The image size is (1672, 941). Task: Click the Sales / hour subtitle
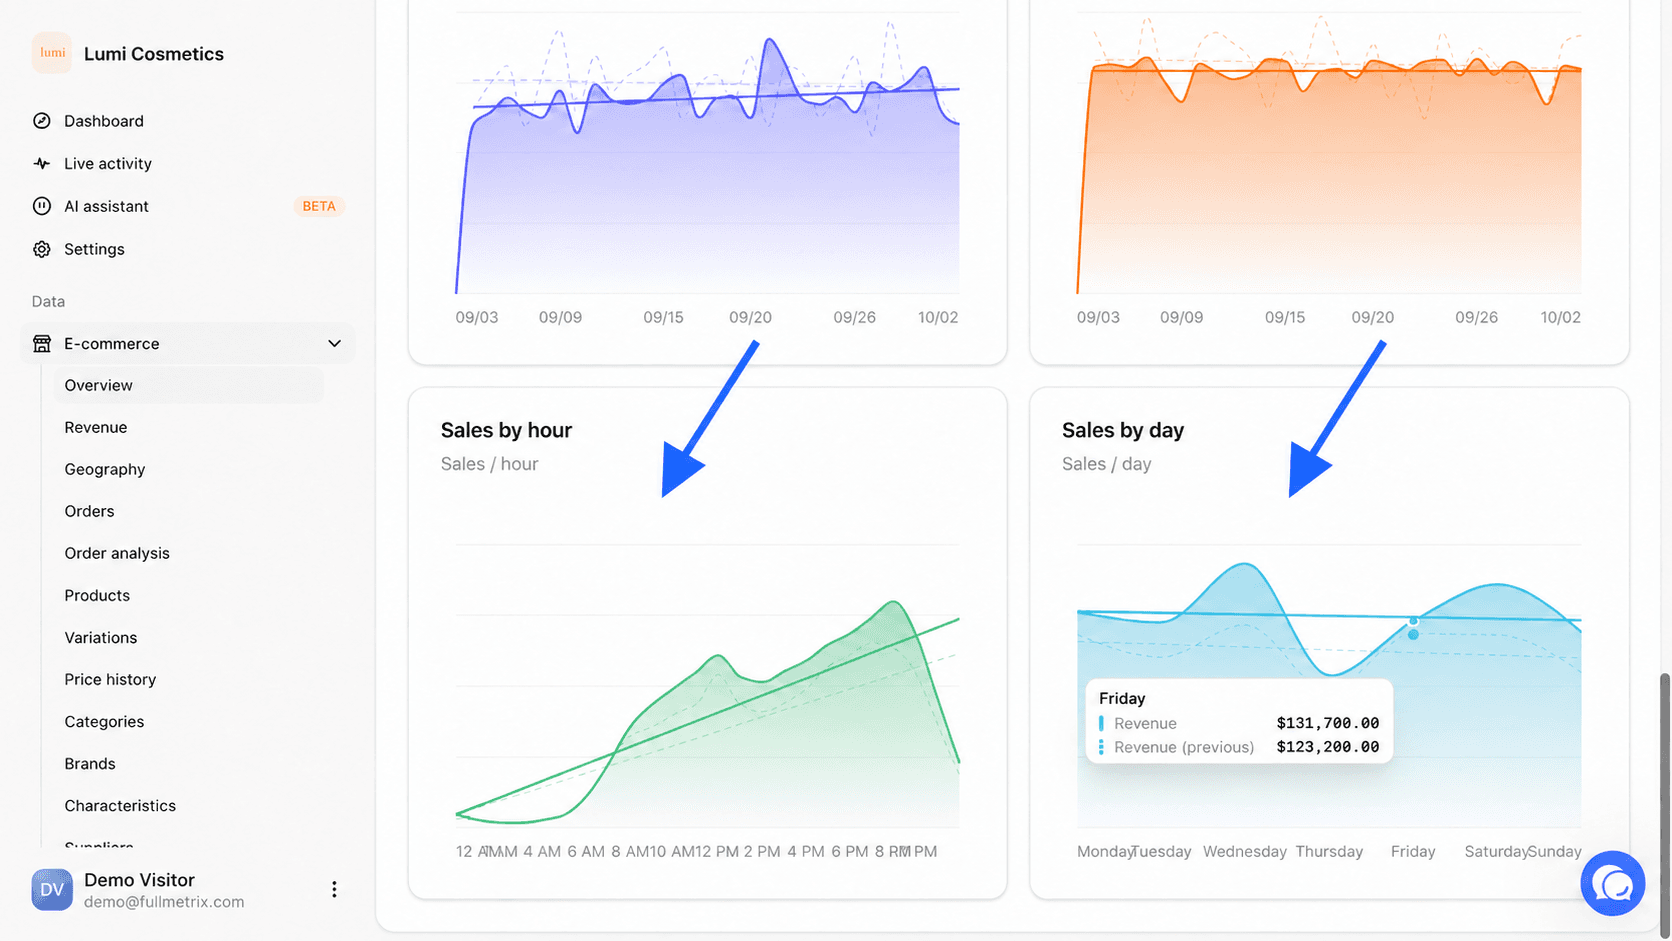click(489, 464)
